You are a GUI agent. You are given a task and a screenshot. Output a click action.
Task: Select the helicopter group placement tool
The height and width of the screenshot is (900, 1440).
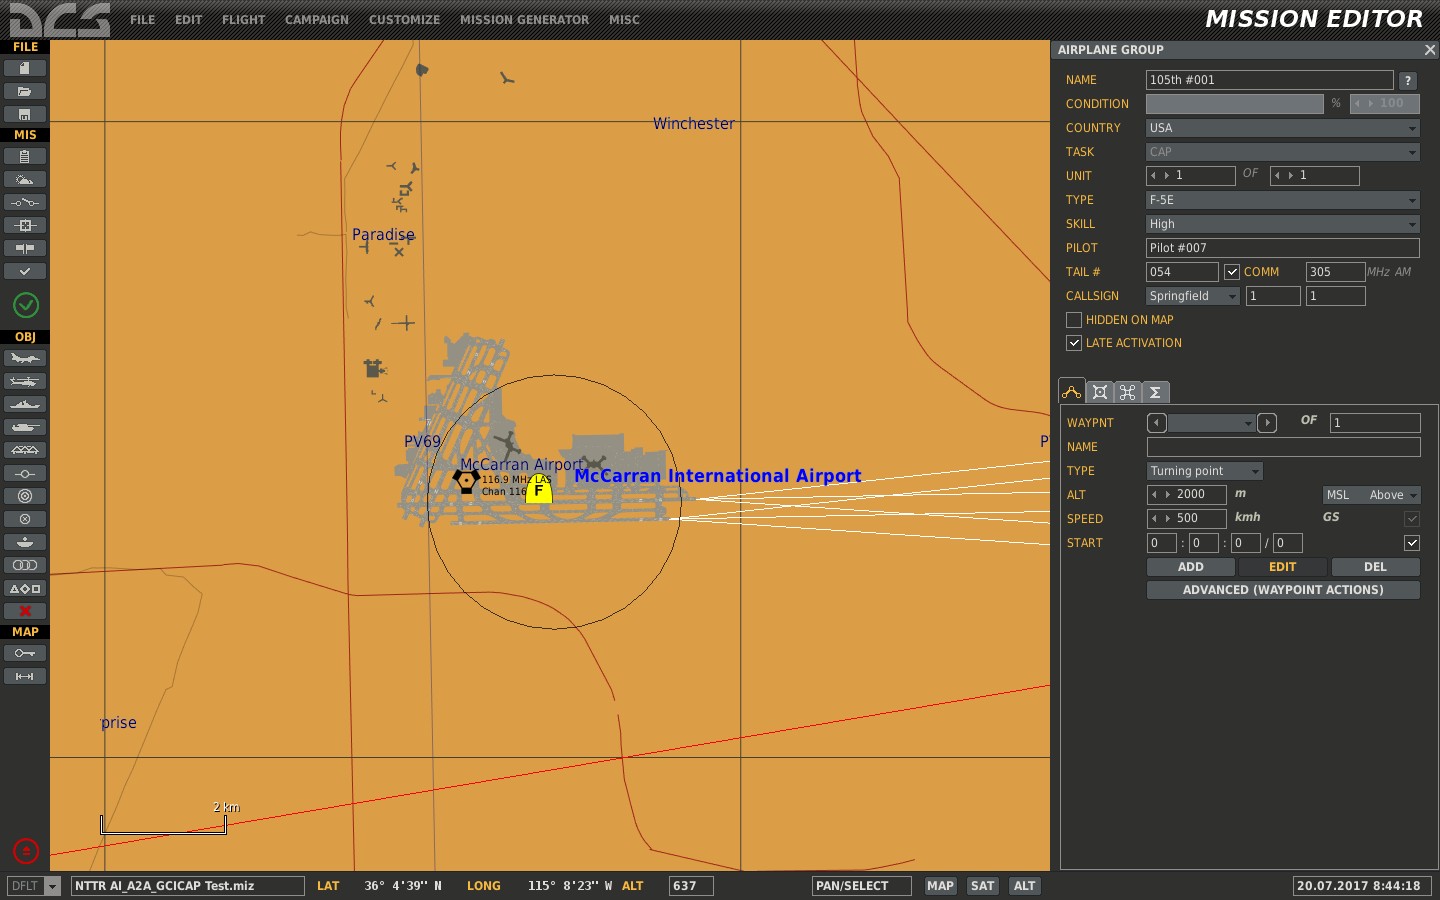coord(24,381)
